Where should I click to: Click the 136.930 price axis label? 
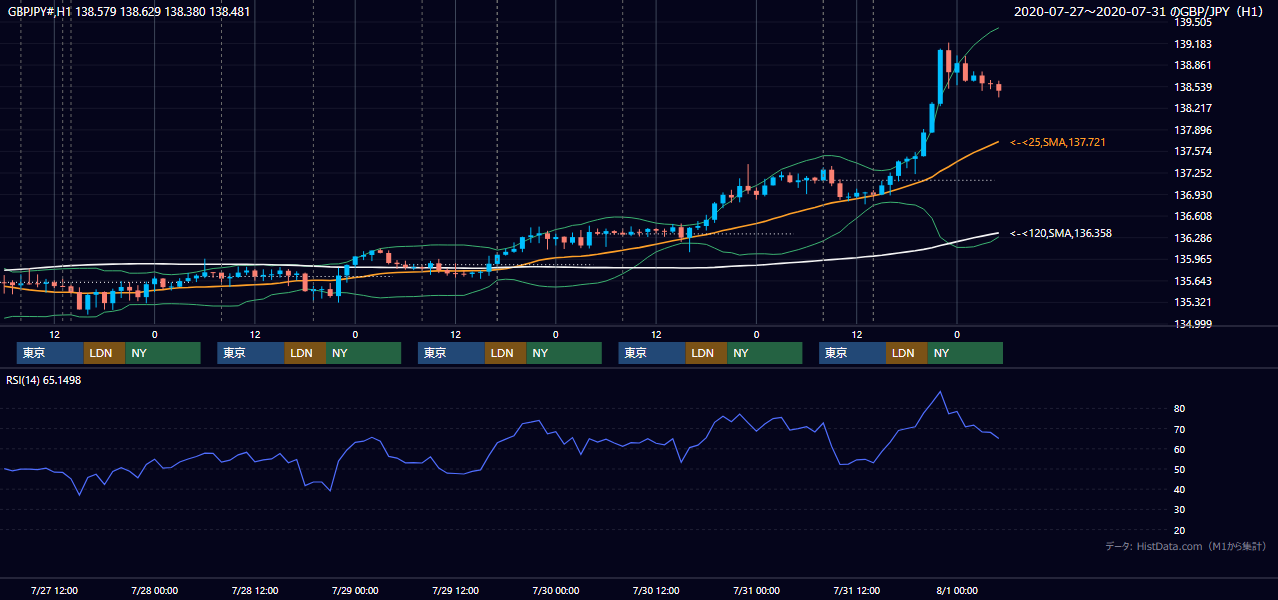pos(1193,195)
